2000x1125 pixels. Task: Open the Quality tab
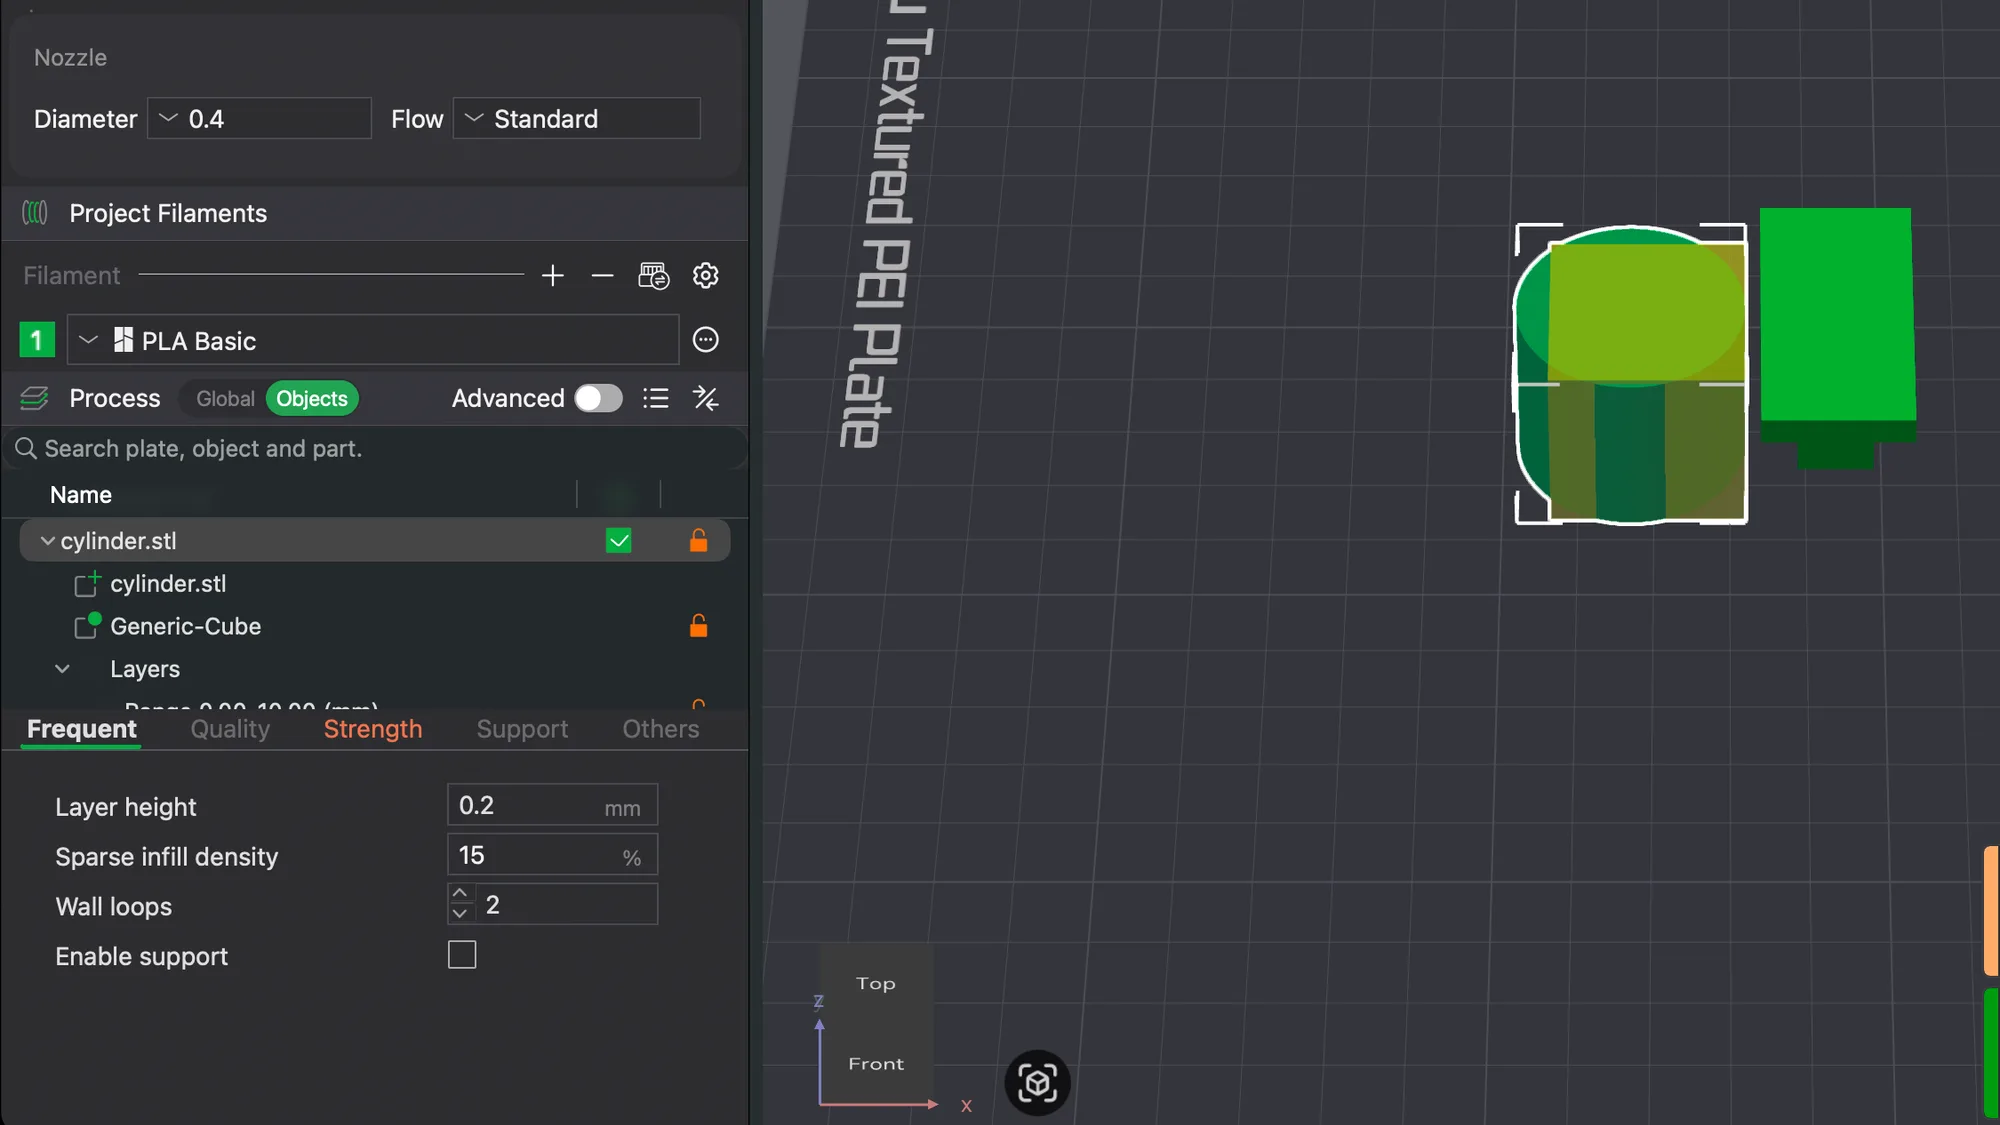tap(230, 729)
